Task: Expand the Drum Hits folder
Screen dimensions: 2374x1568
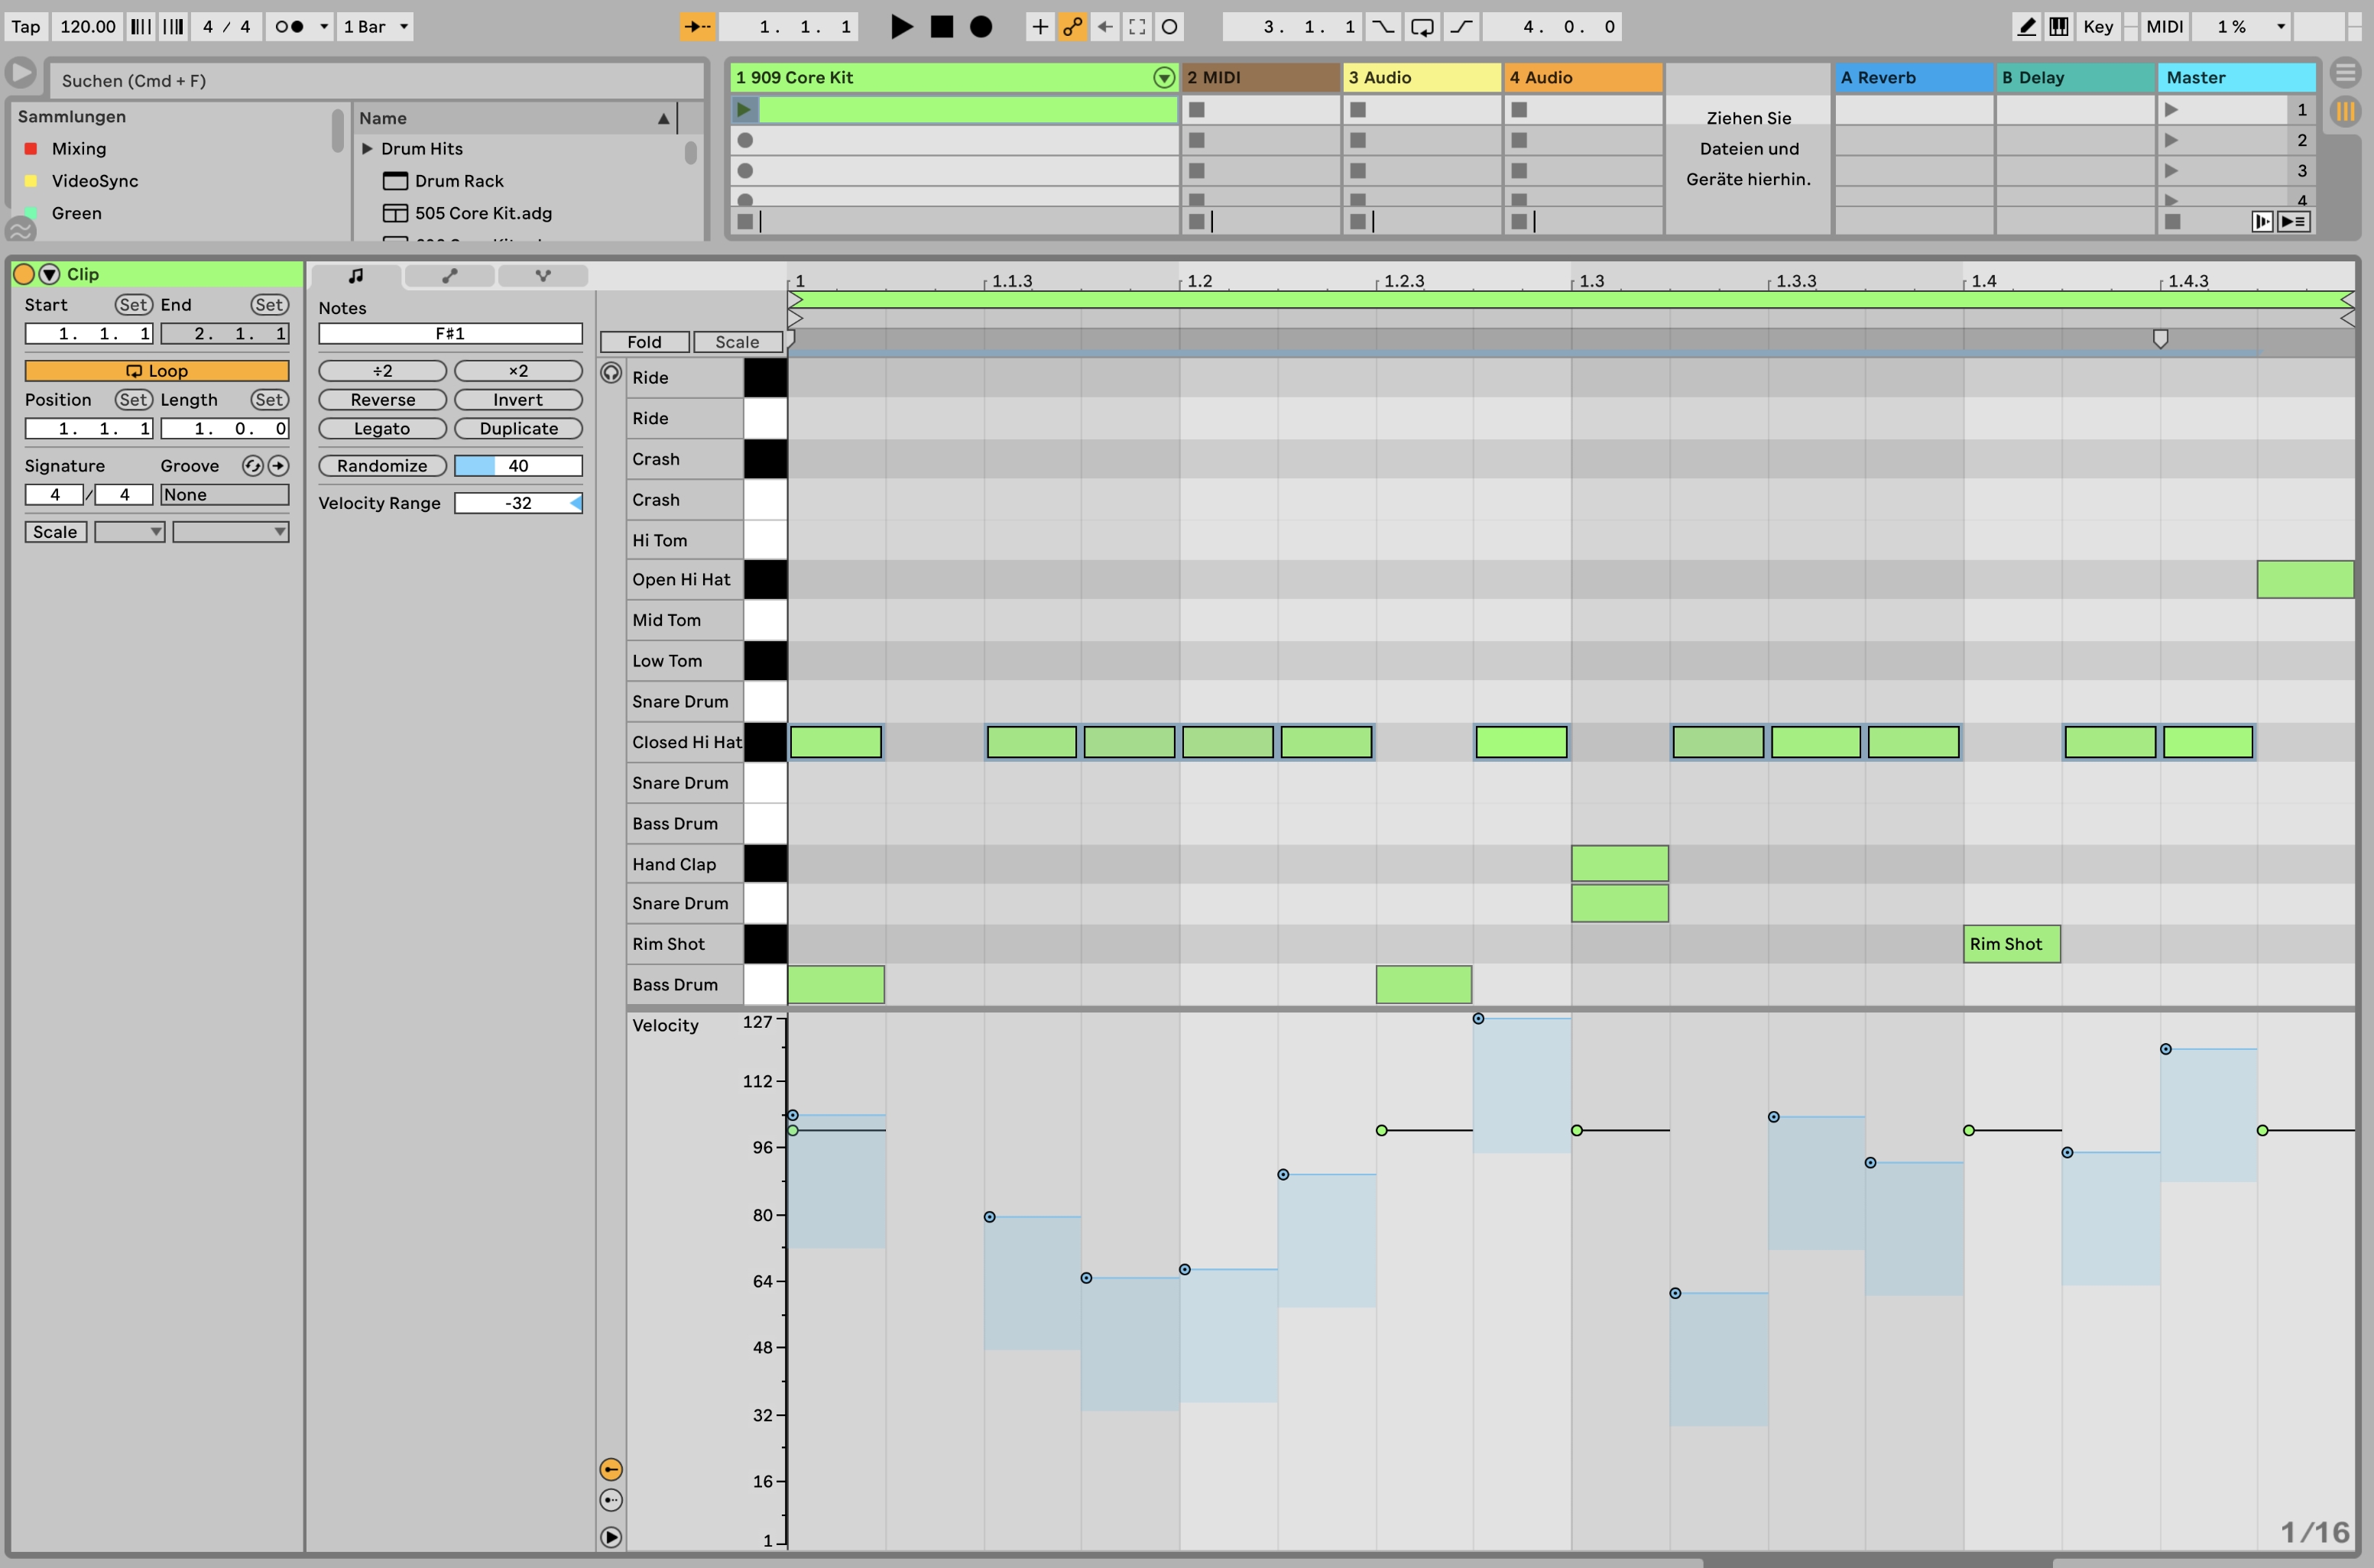Action: (367, 149)
